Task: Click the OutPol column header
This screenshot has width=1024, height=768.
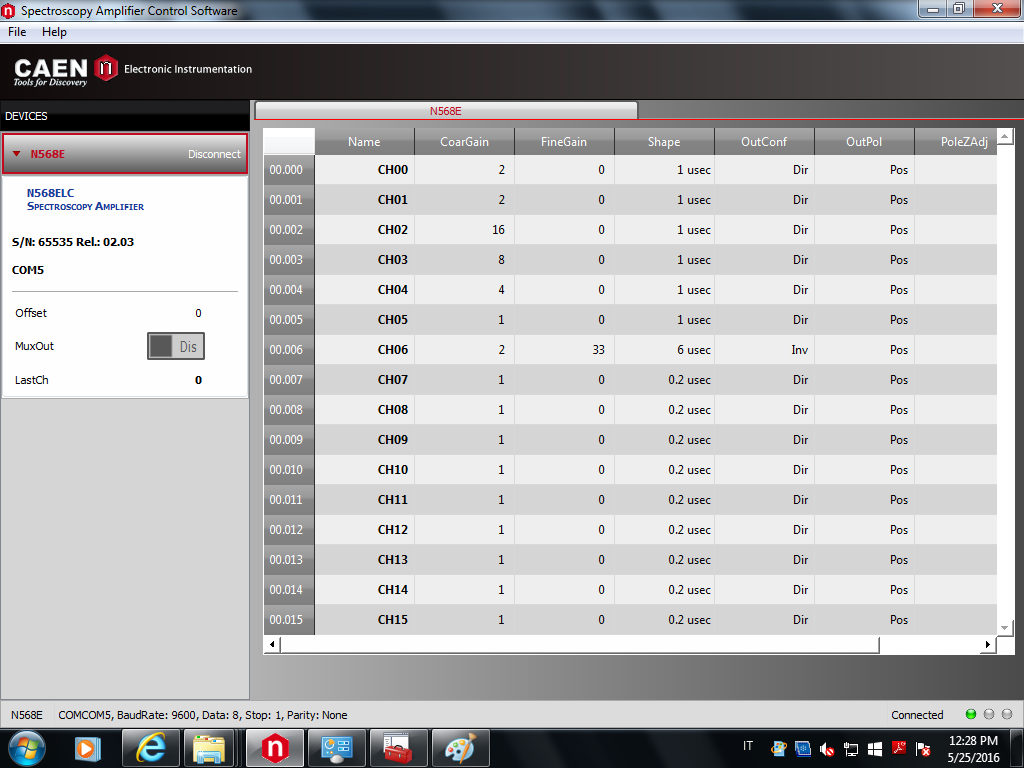Action: click(x=864, y=142)
